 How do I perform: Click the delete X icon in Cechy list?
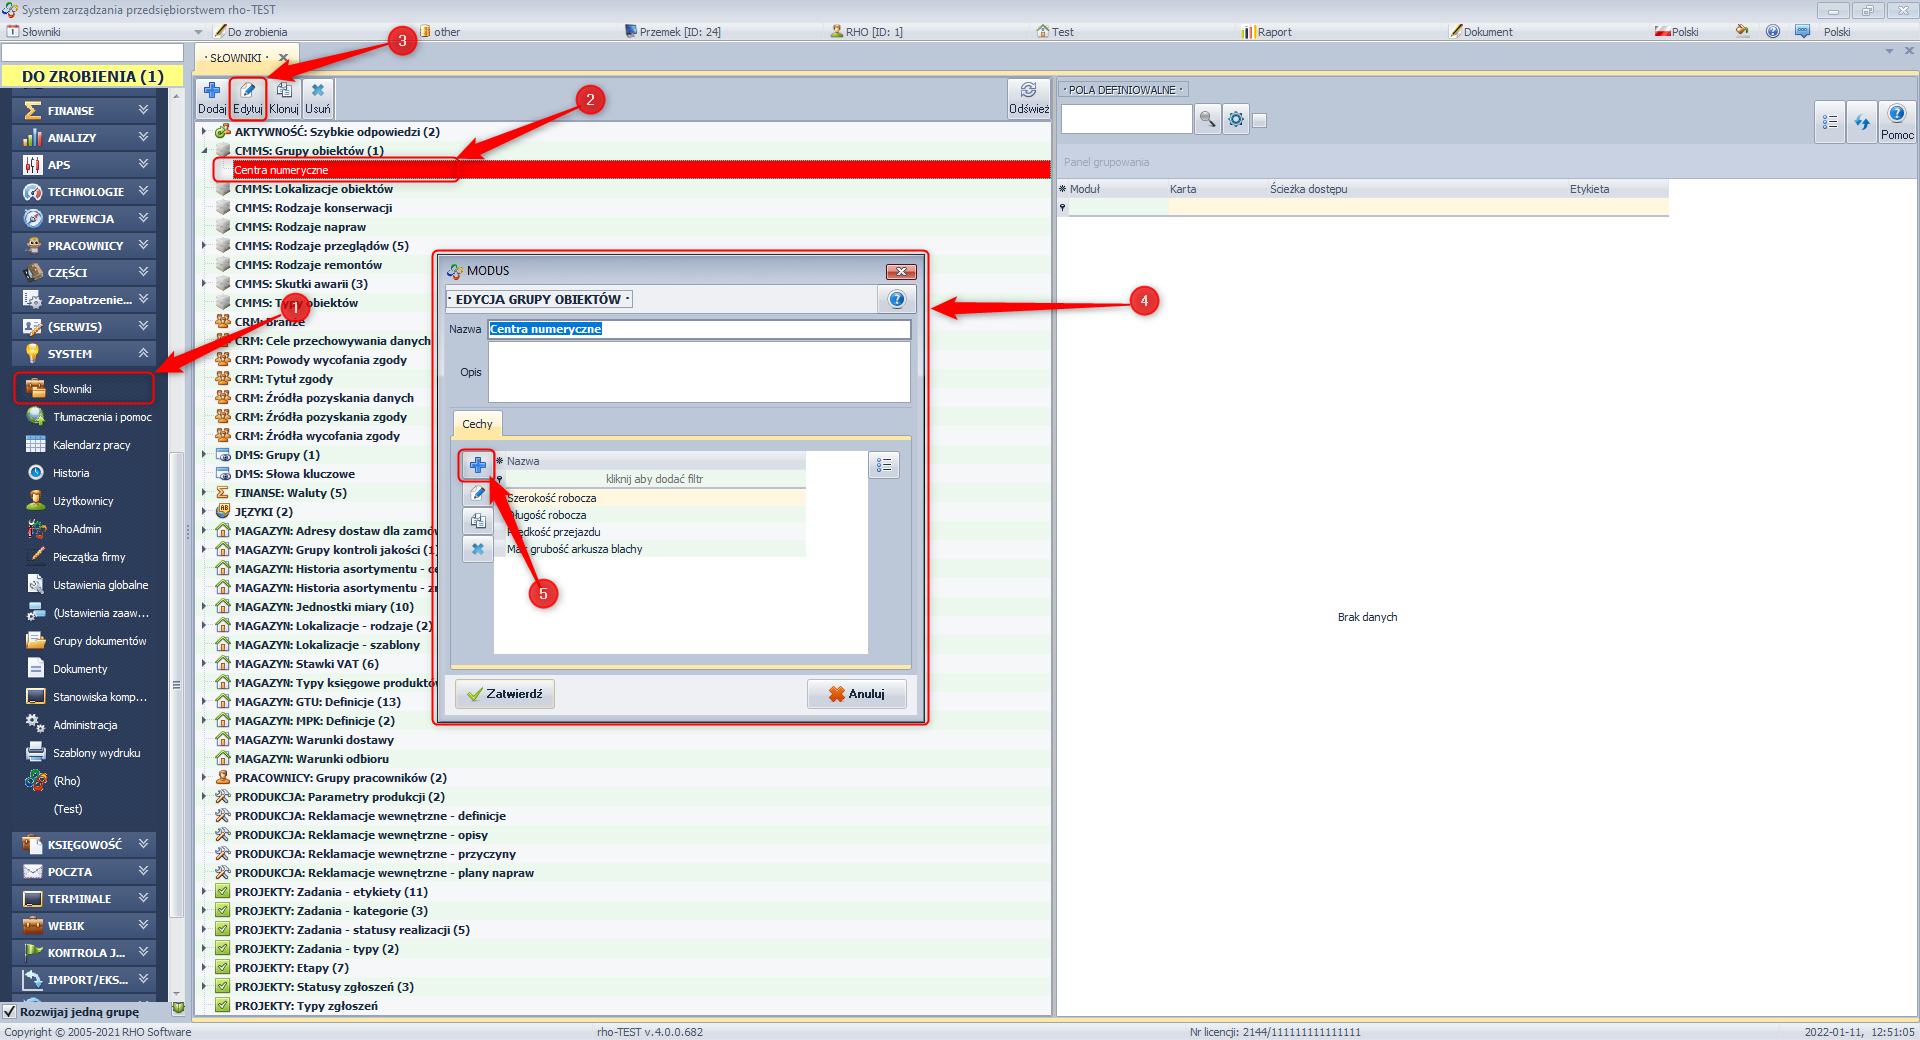point(478,549)
